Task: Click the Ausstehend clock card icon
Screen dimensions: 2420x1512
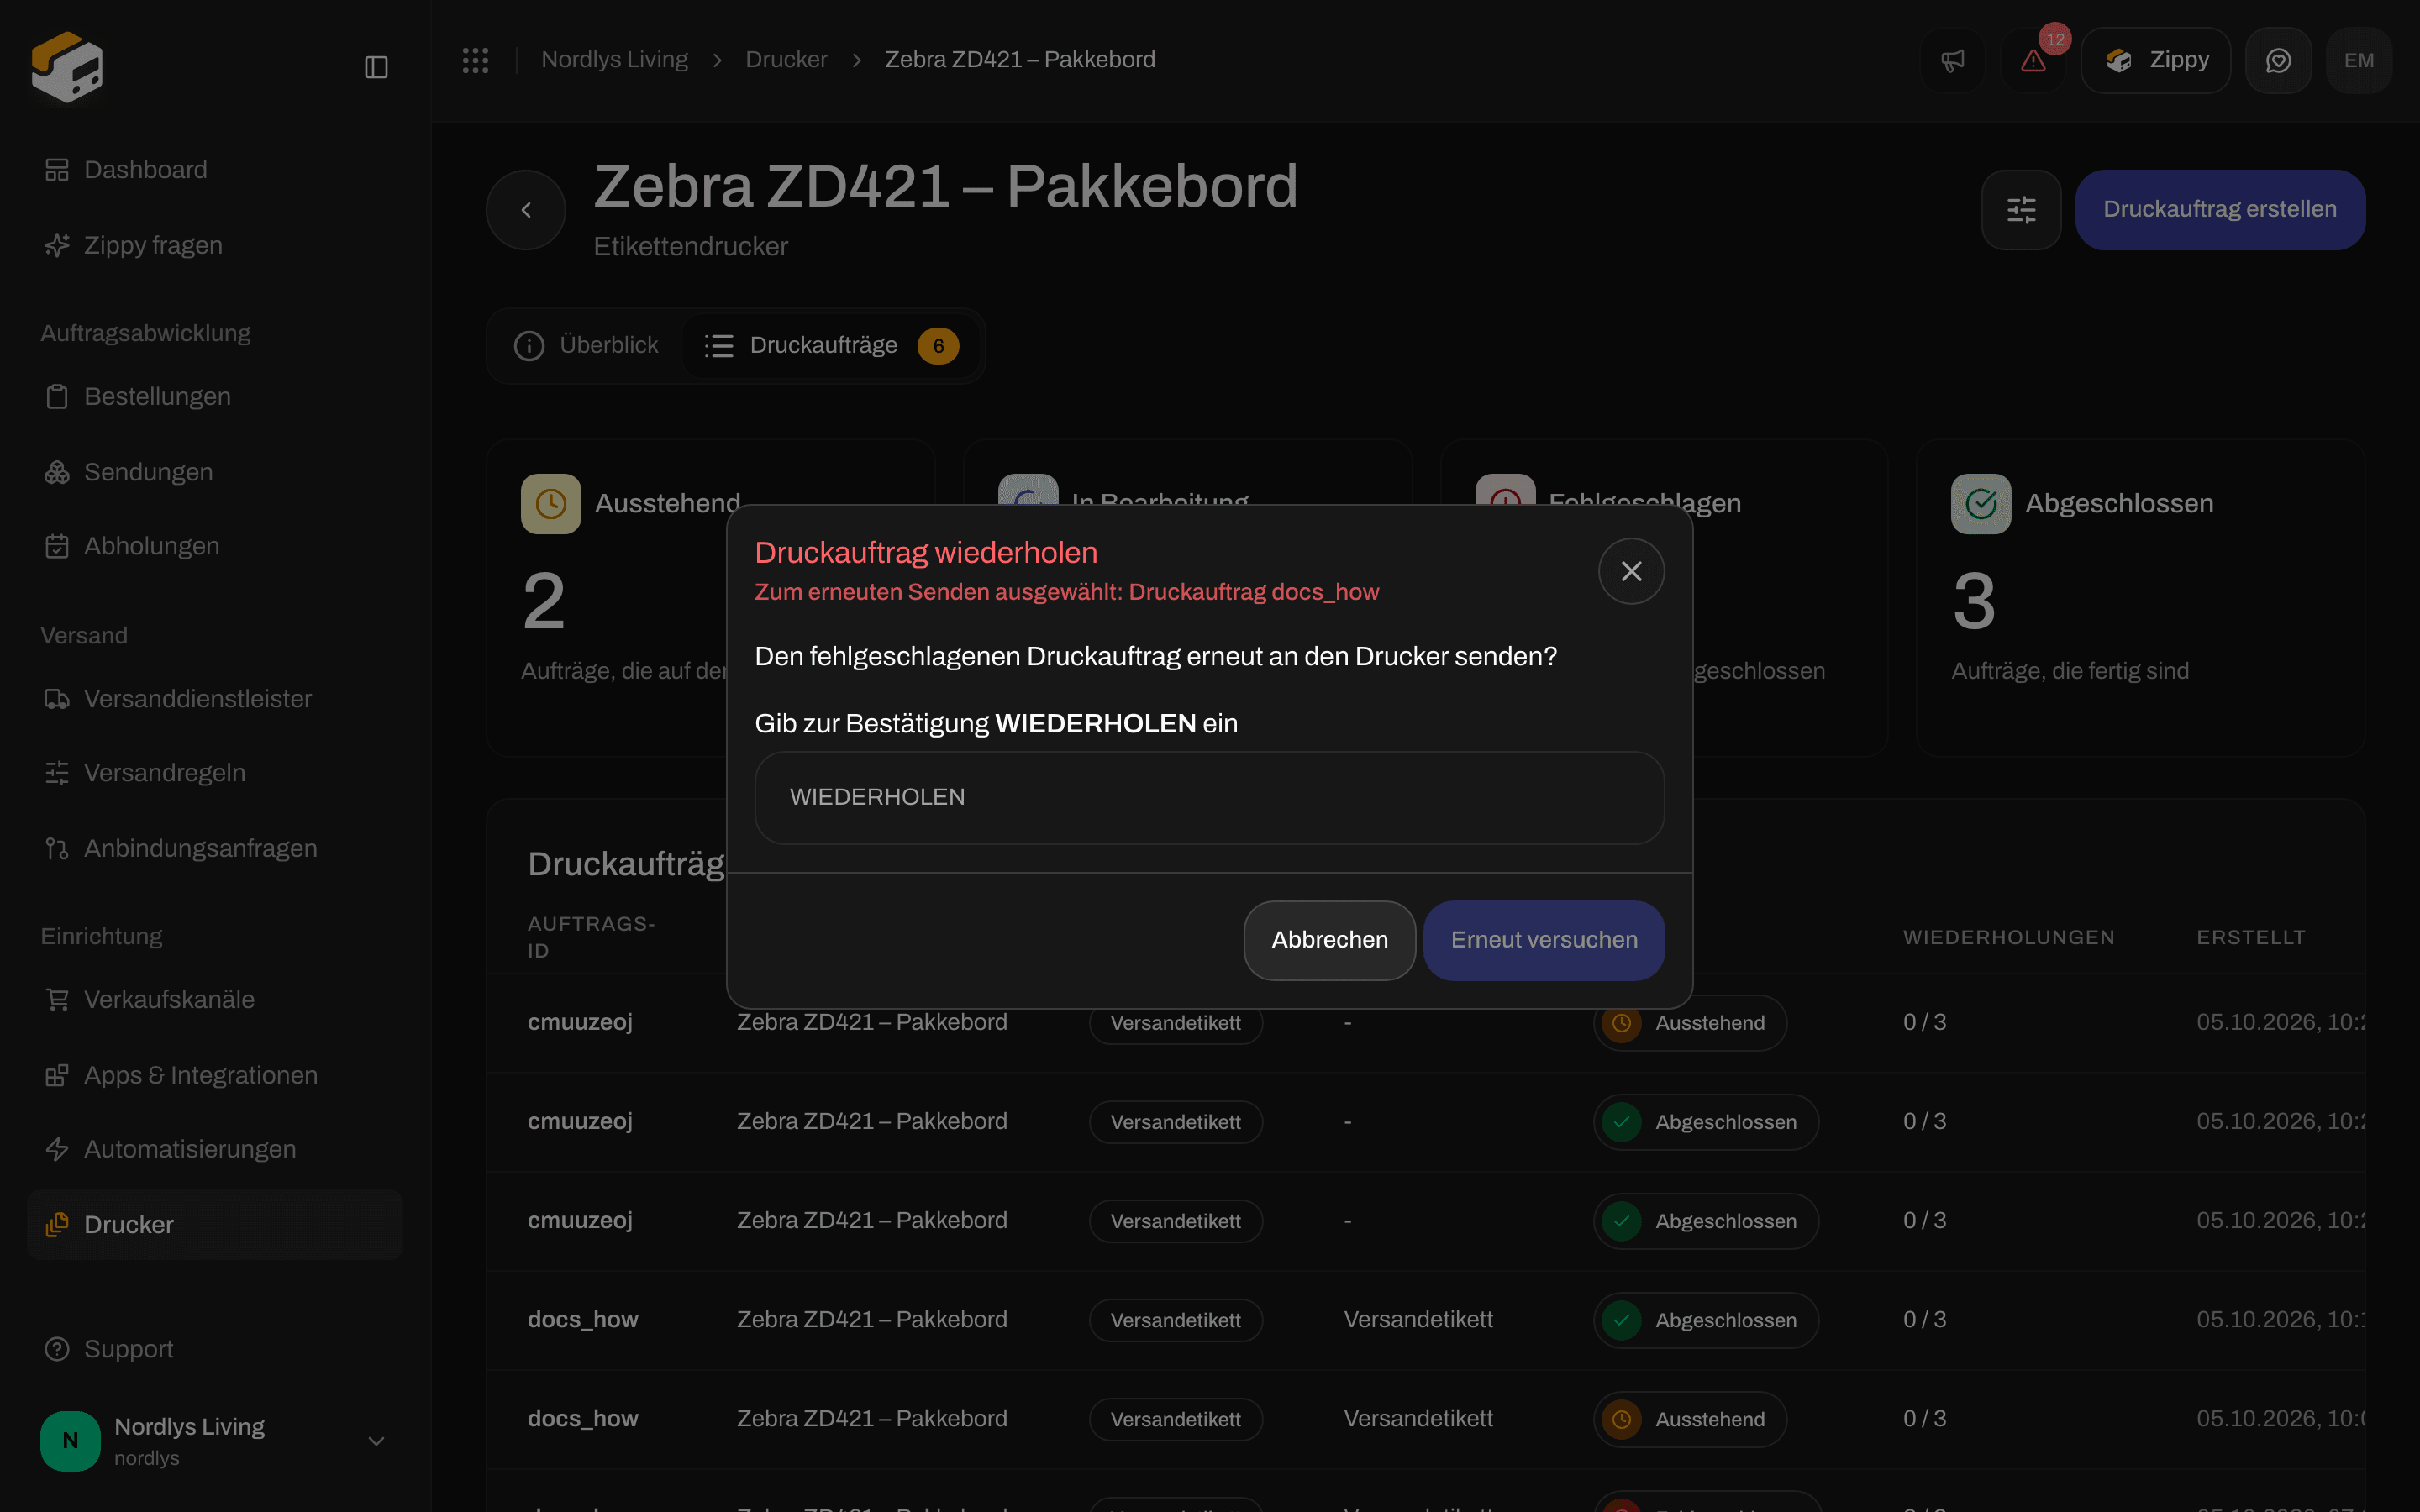Action: click(551, 503)
